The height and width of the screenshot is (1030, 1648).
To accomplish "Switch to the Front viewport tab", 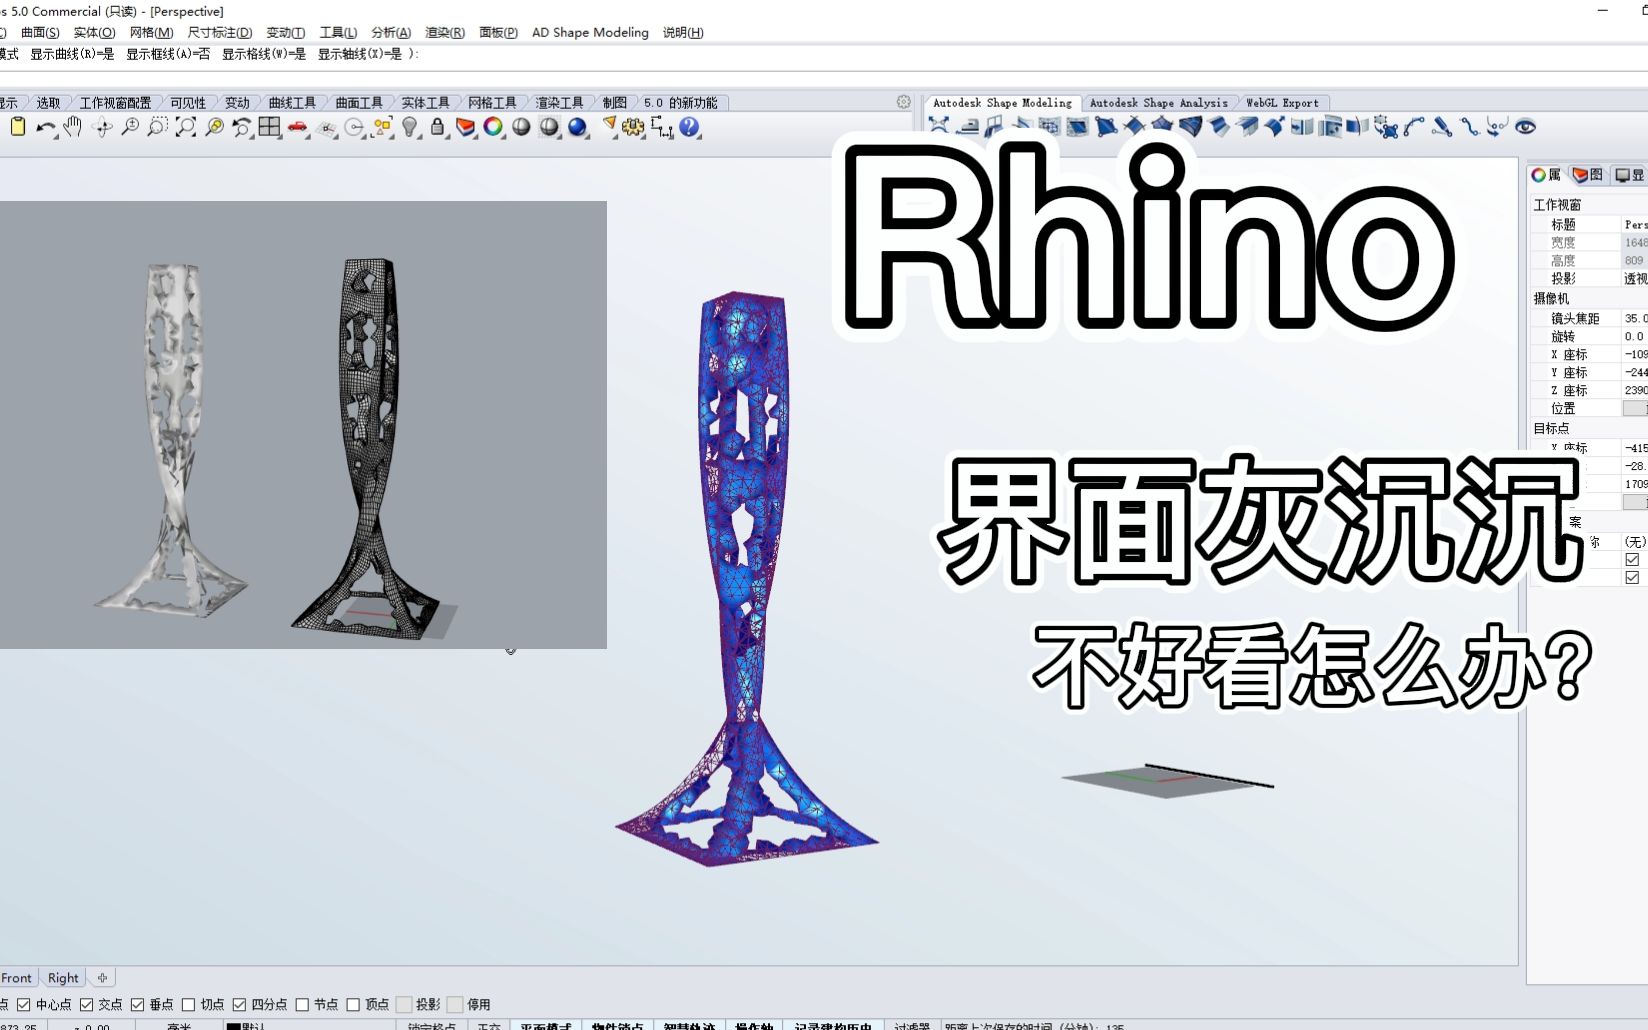I will (17, 977).
